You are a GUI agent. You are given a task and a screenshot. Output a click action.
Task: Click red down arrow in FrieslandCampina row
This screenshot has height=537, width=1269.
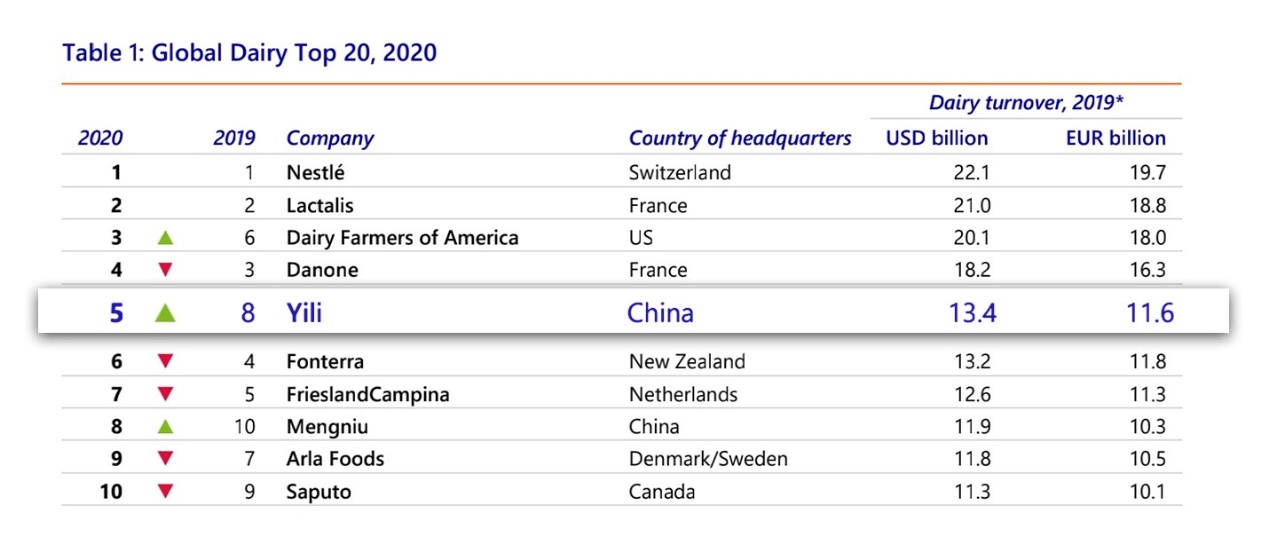tap(166, 394)
